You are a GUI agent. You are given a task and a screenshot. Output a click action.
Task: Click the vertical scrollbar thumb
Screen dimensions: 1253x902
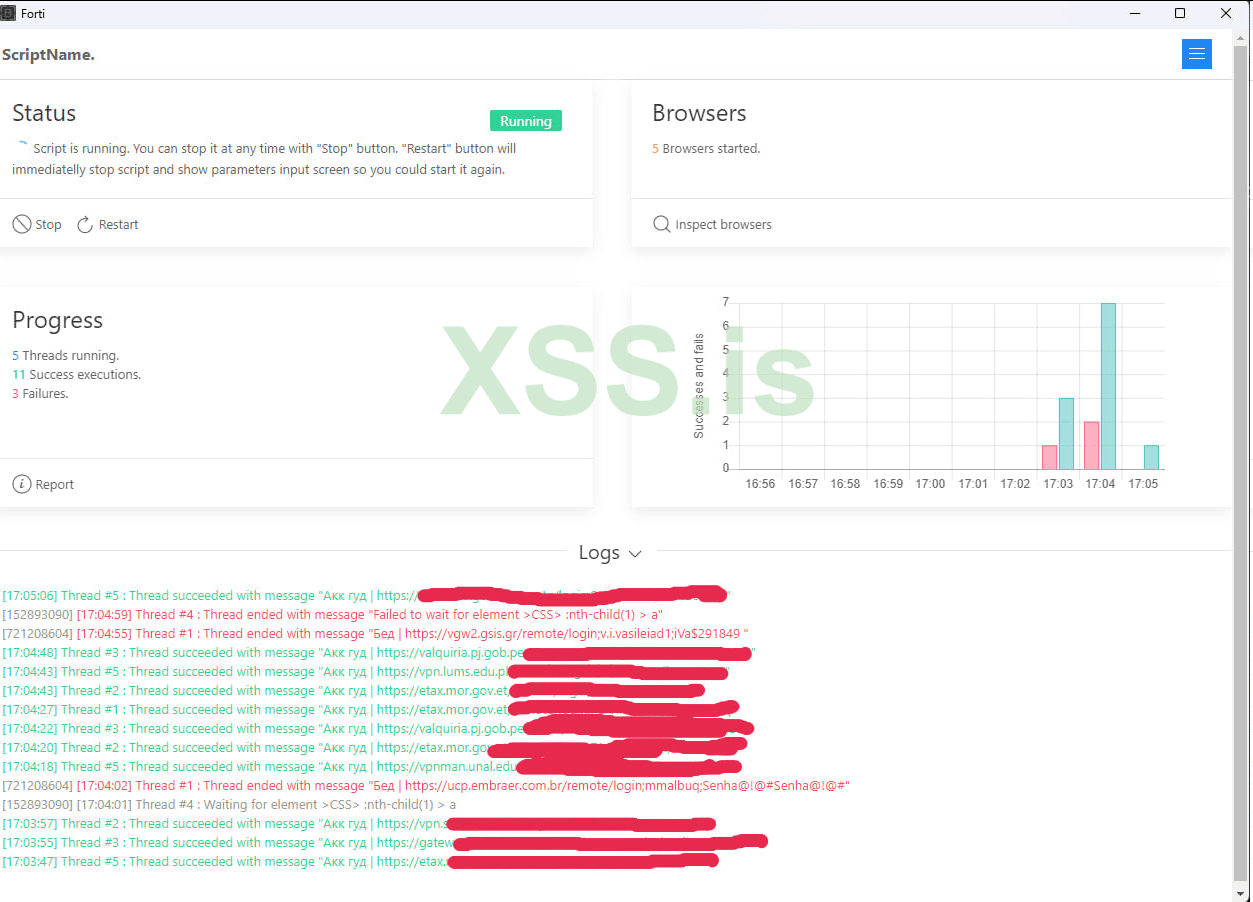(x=1240, y=461)
